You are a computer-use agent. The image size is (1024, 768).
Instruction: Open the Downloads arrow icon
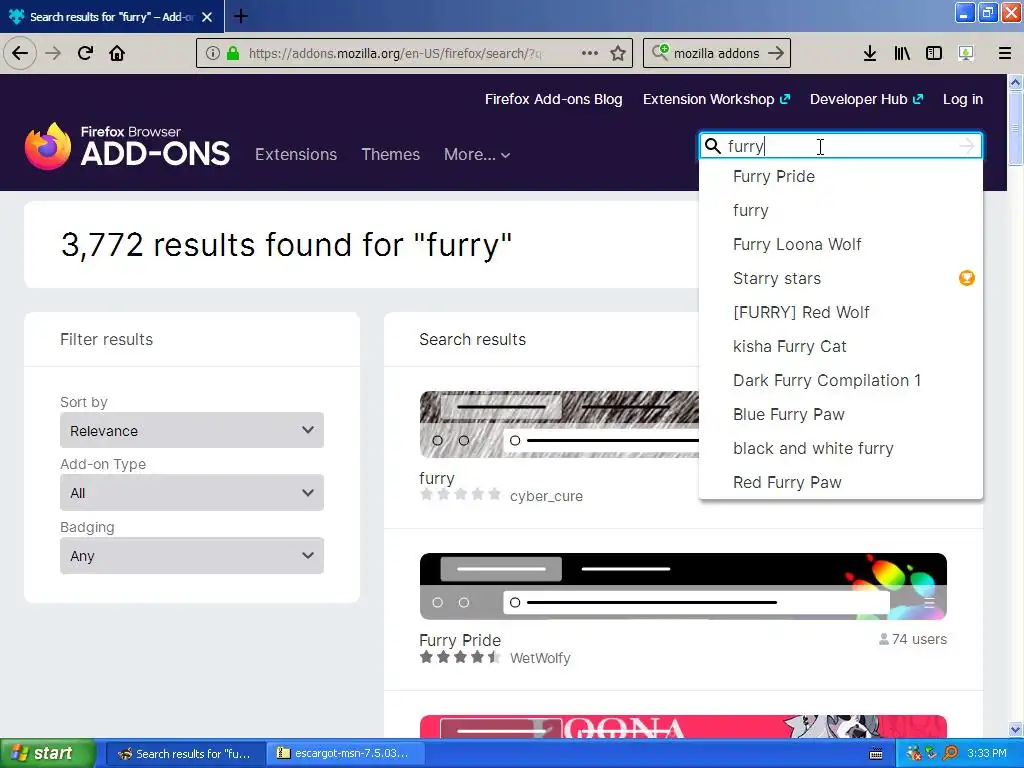coord(869,53)
